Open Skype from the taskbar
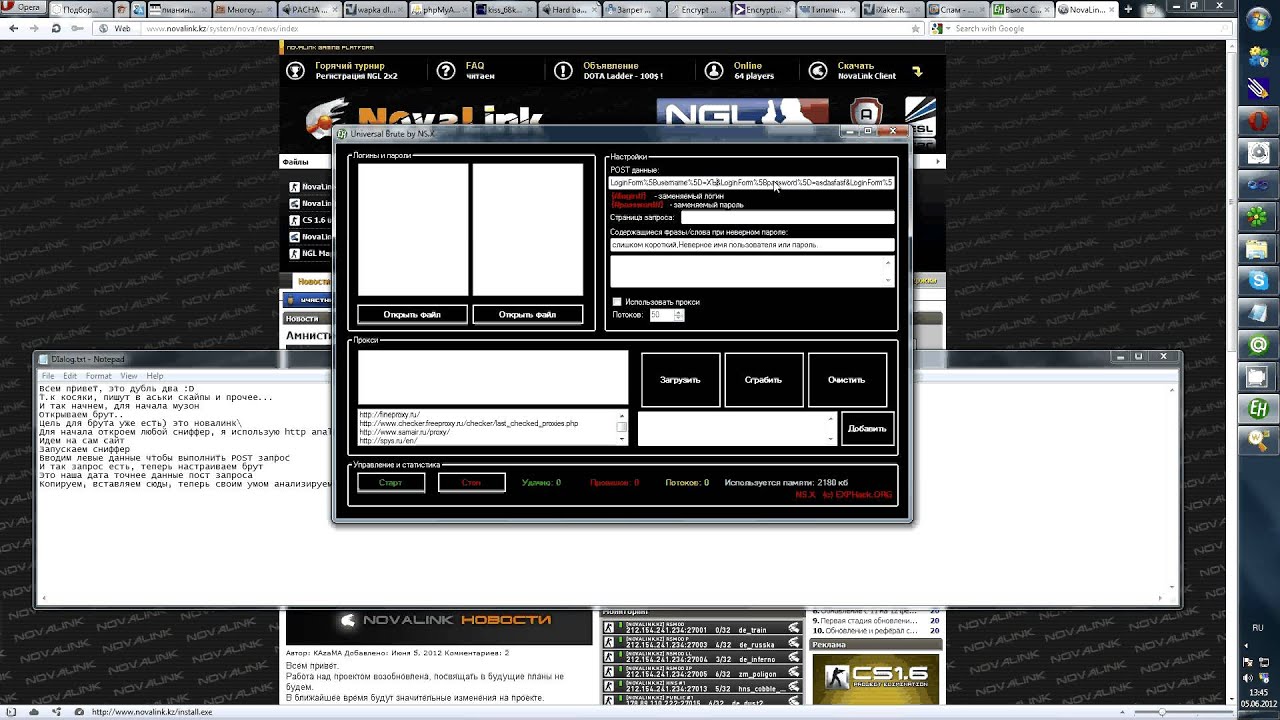 tap(1258, 282)
